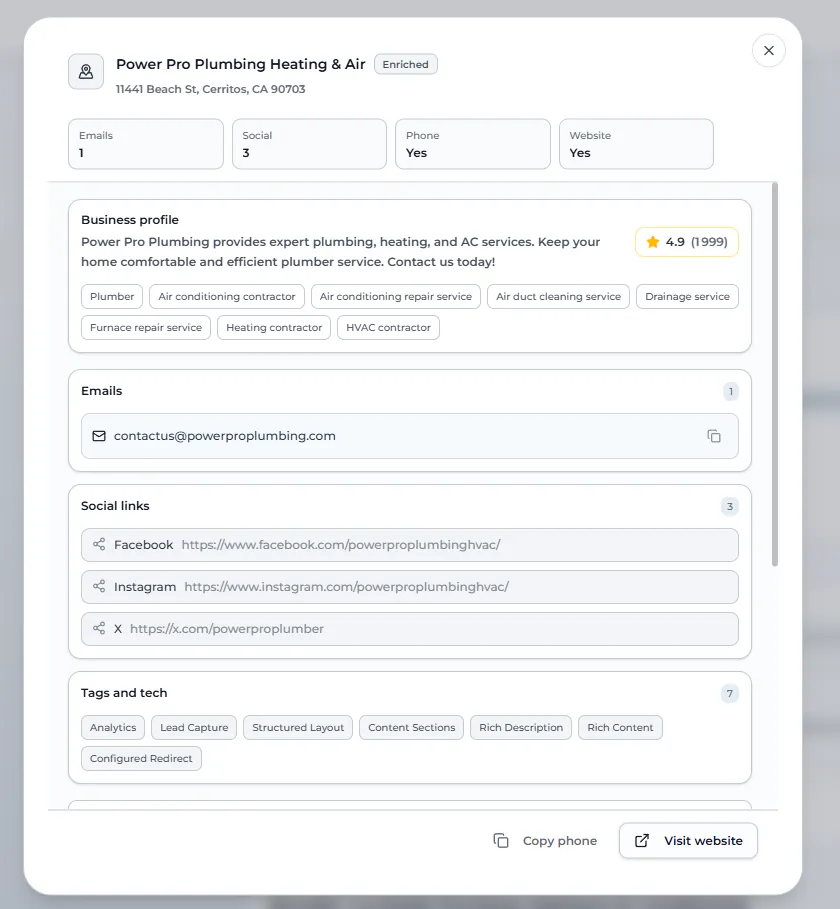Click the Drainage service tag
840x909 pixels.
(x=688, y=296)
